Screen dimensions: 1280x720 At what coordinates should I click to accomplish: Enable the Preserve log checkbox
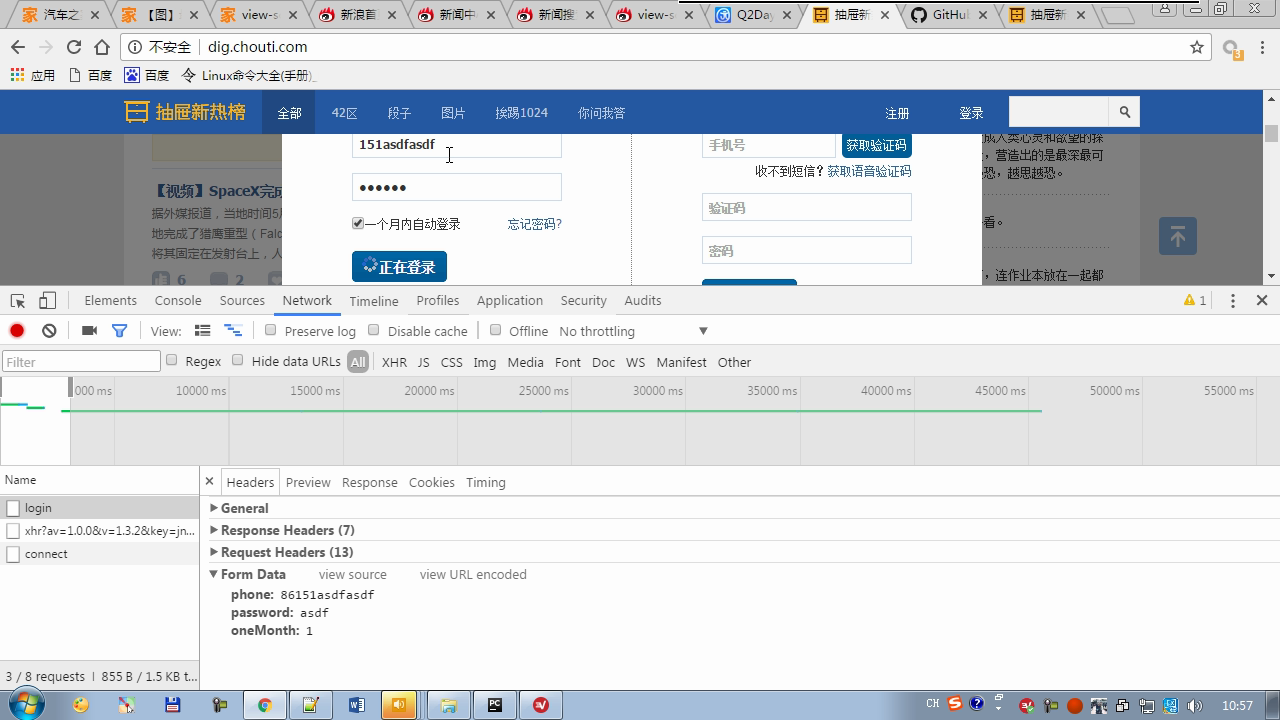tap(271, 330)
